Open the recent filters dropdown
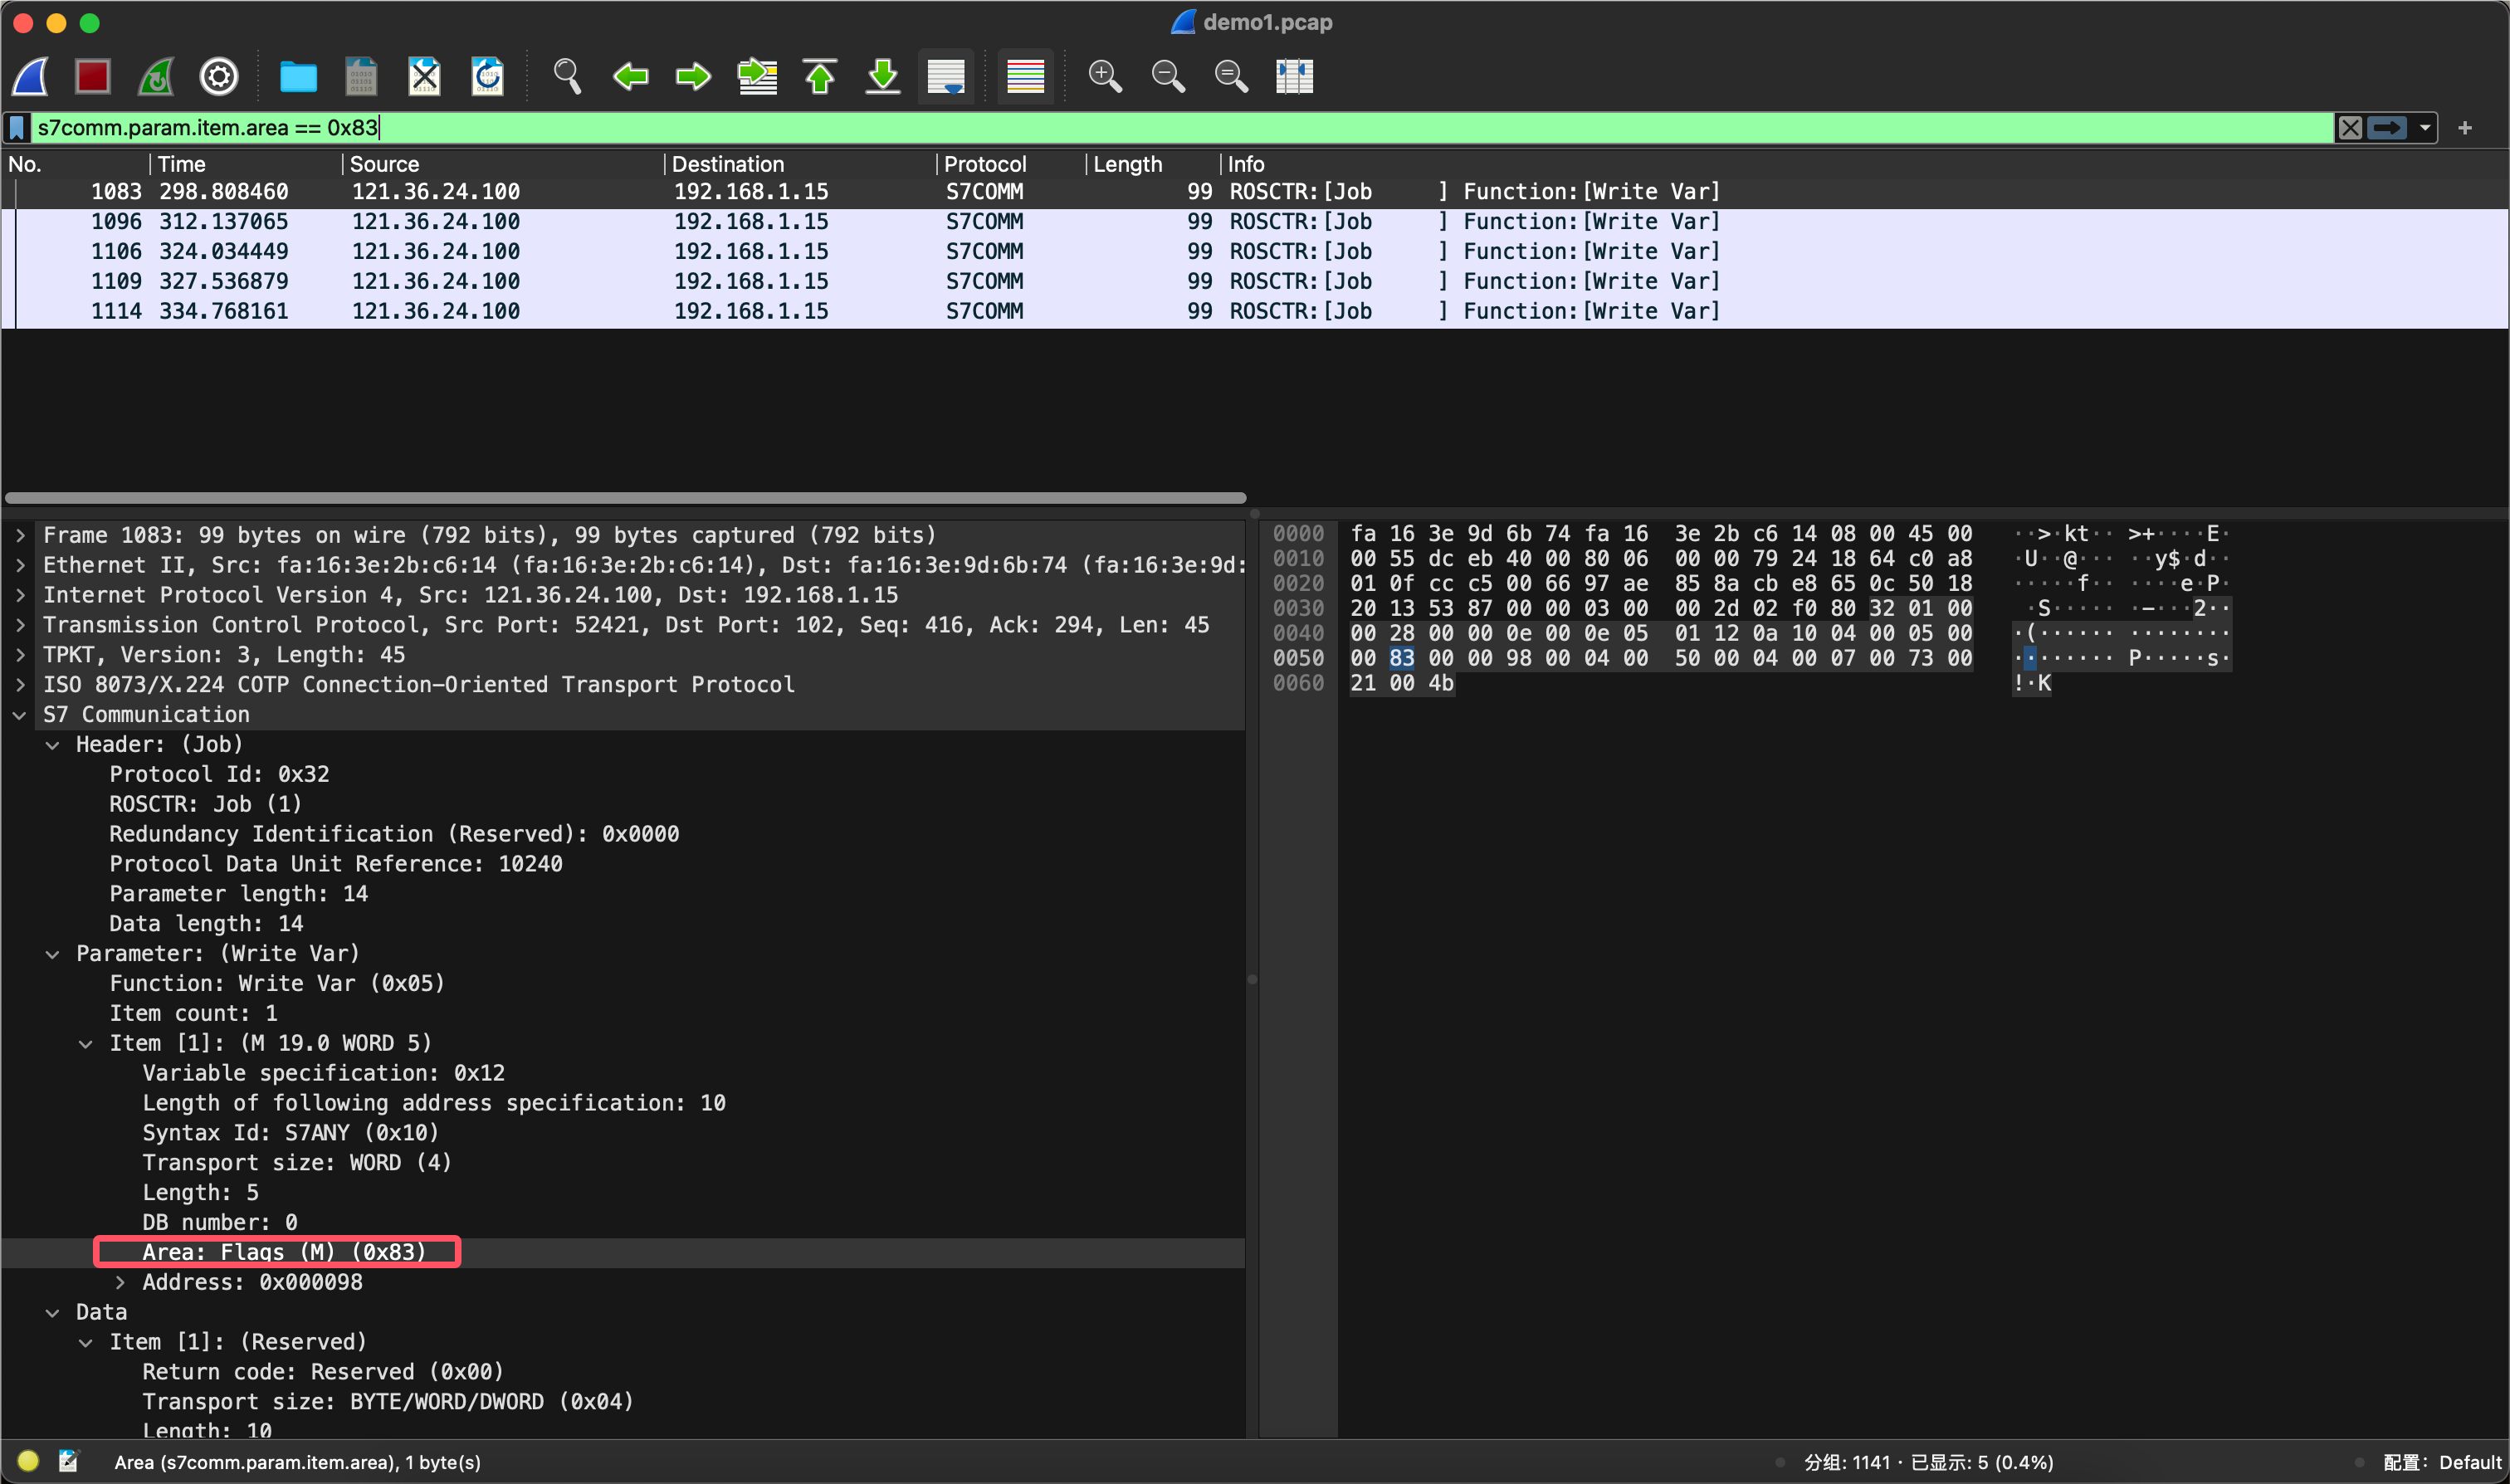Image resolution: width=2510 pixels, height=1484 pixels. click(2425, 128)
